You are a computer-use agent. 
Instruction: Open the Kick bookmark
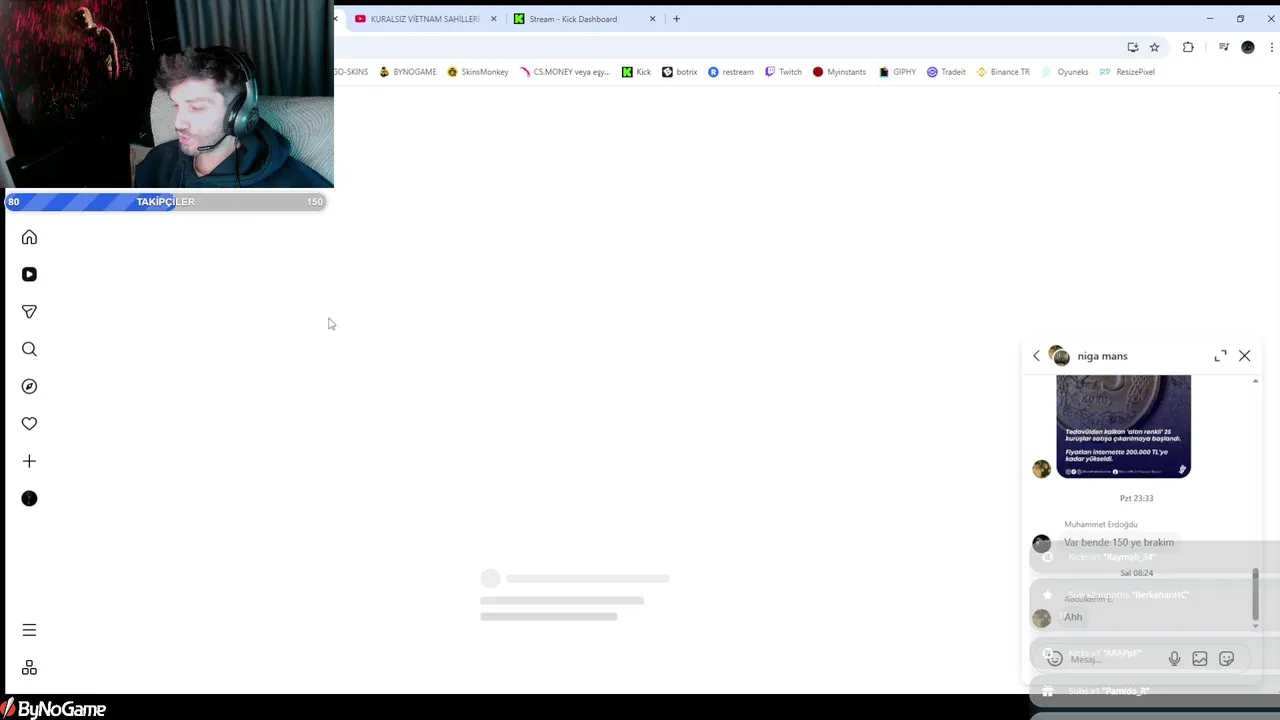tap(636, 72)
